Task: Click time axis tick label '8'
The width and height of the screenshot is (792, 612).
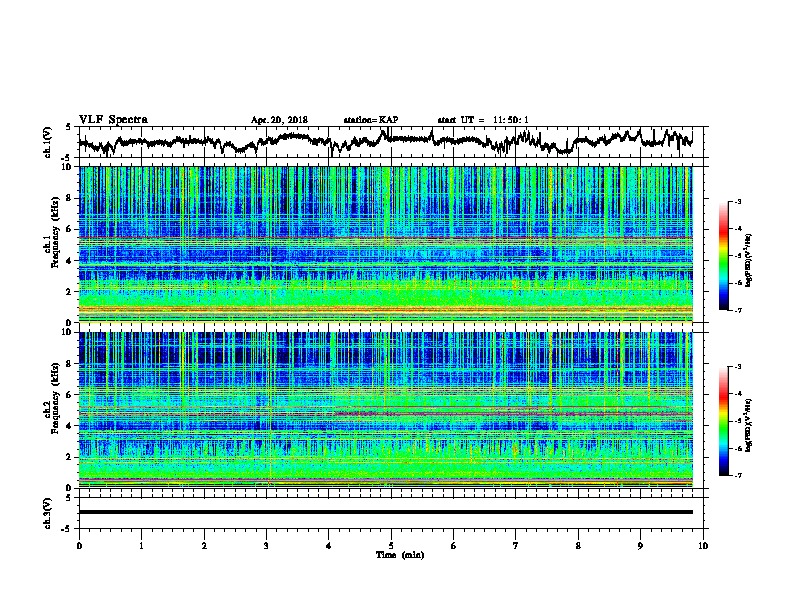Action: click(578, 545)
